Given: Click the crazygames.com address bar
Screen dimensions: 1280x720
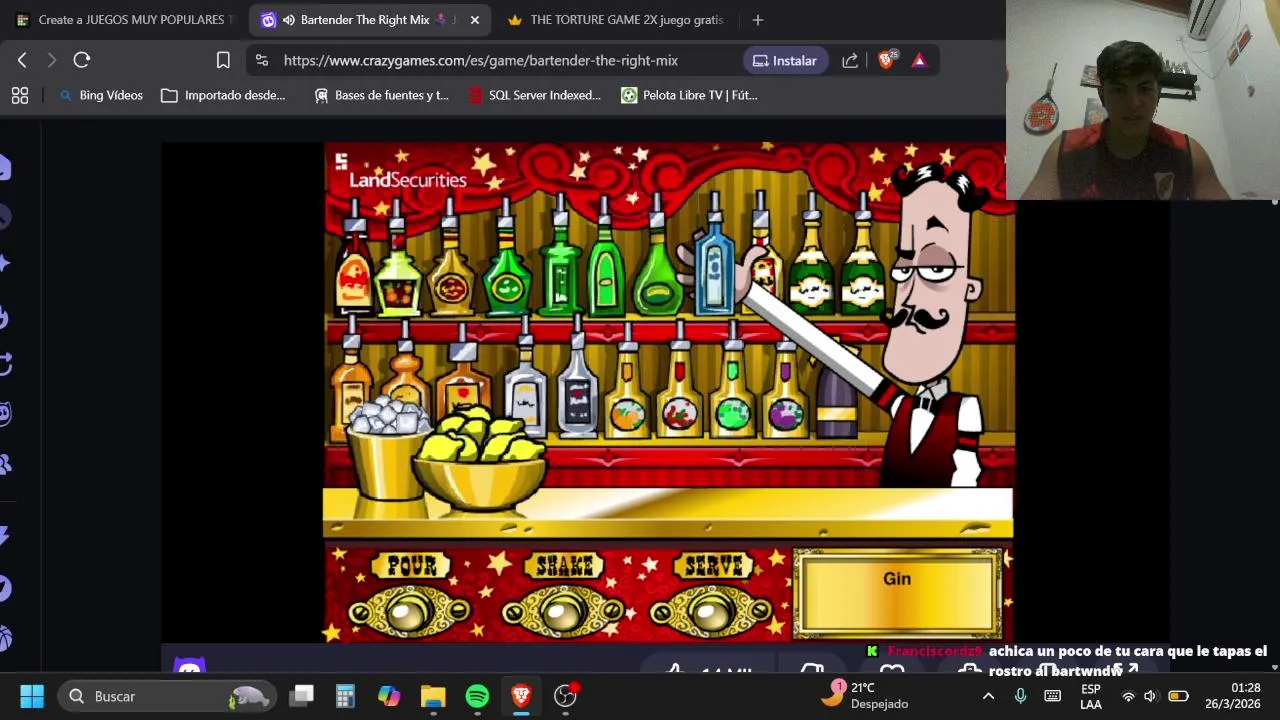Looking at the screenshot, I should coord(481,60).
